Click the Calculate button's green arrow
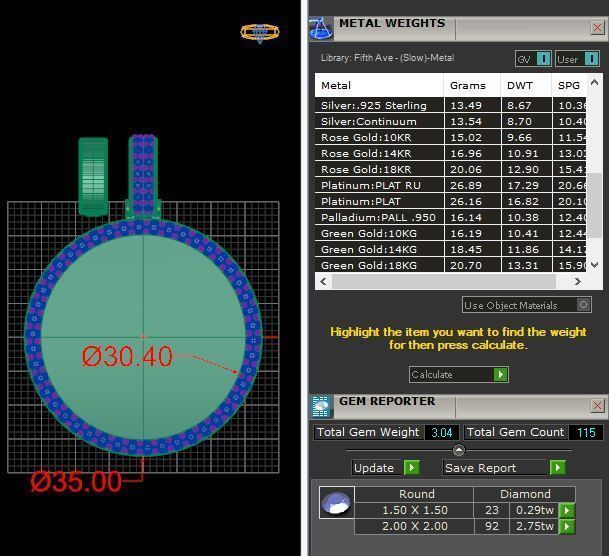The image size is (609, 556). pyautogui.click(x=501, y=375)
